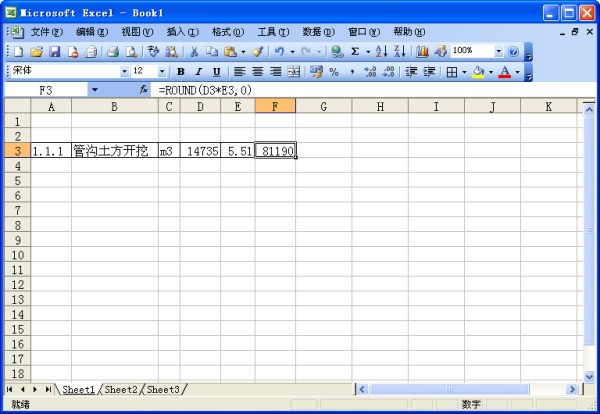Select cell containing 管沟土方开挖

[x=114, y=151]
